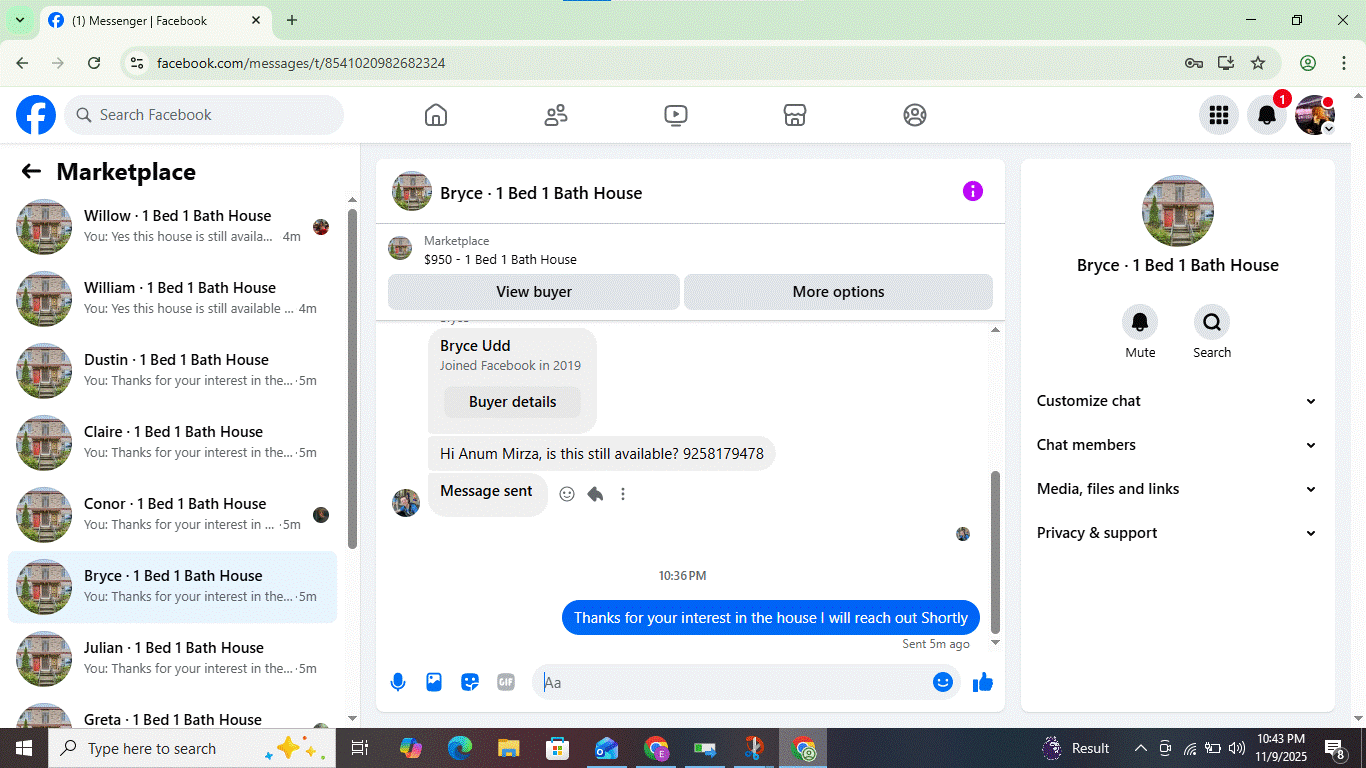Attach a file with the image icon
The height and width of the screenshot is (768, 1366).
pos(434,682)
